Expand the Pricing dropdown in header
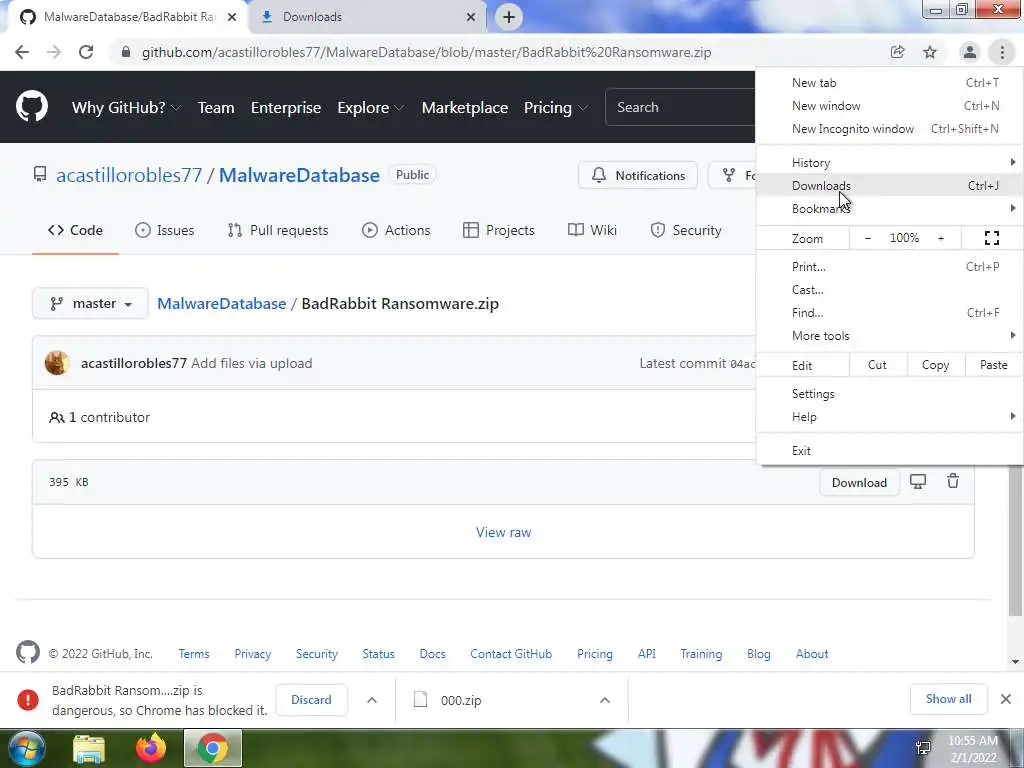The width and height of the screenshot is (1024, 768). 556,108
